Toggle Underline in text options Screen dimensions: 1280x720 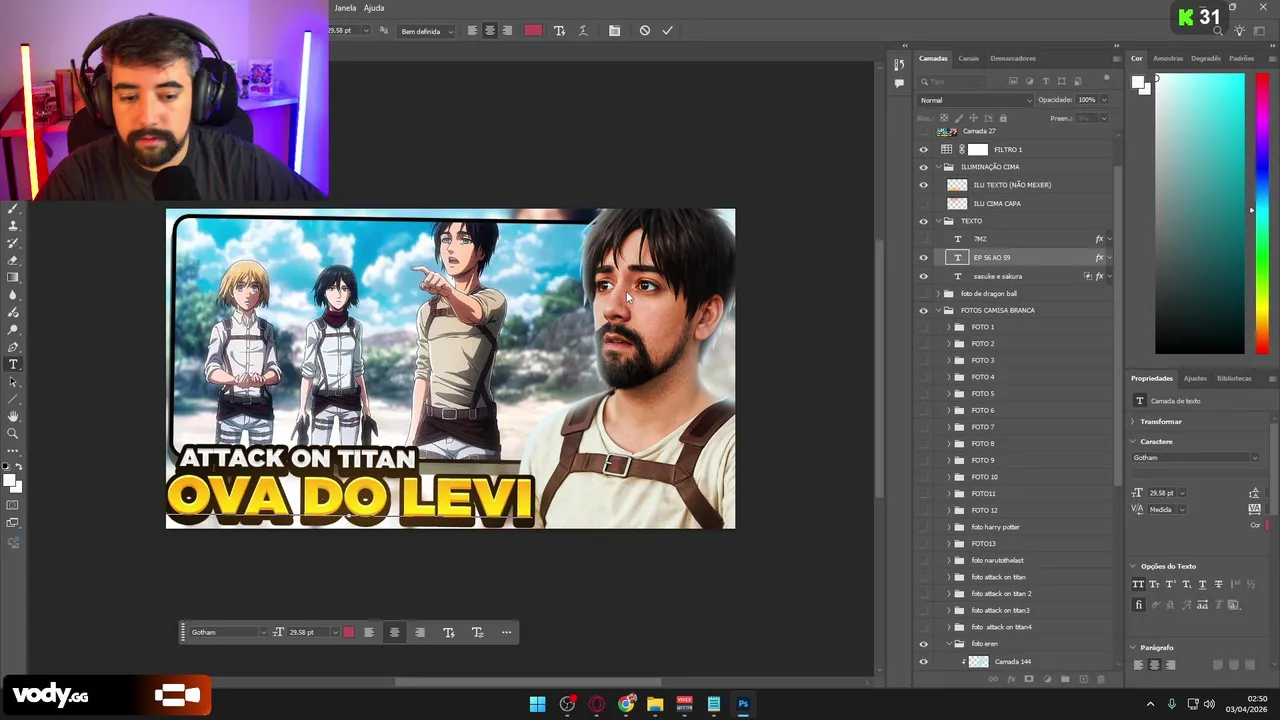[1202, 584]
